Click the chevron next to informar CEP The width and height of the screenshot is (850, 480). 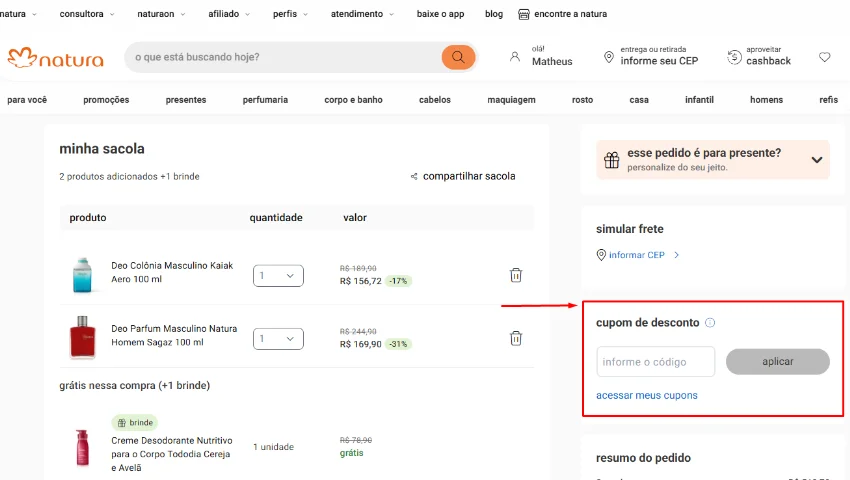(676, 255)
